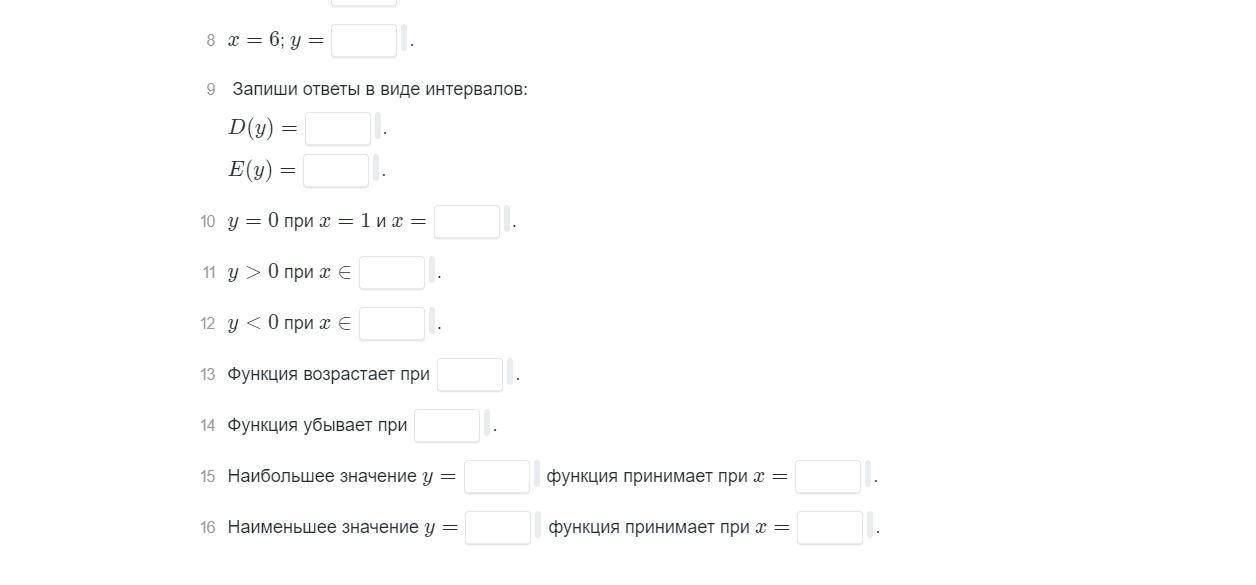Click the gray marker beside the x = 6 answer
This screenshot has height=585, width=1256.
[x=404, y=38]
